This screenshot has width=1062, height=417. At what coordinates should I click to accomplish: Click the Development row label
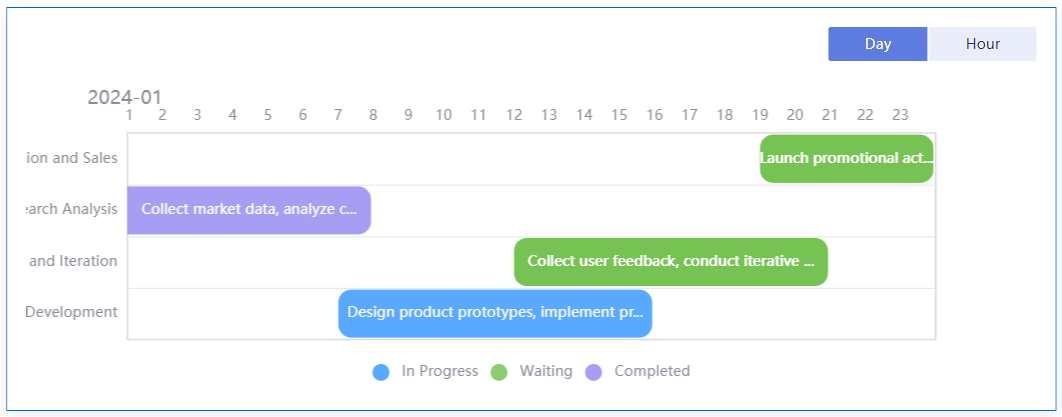(x=71, y=312)
